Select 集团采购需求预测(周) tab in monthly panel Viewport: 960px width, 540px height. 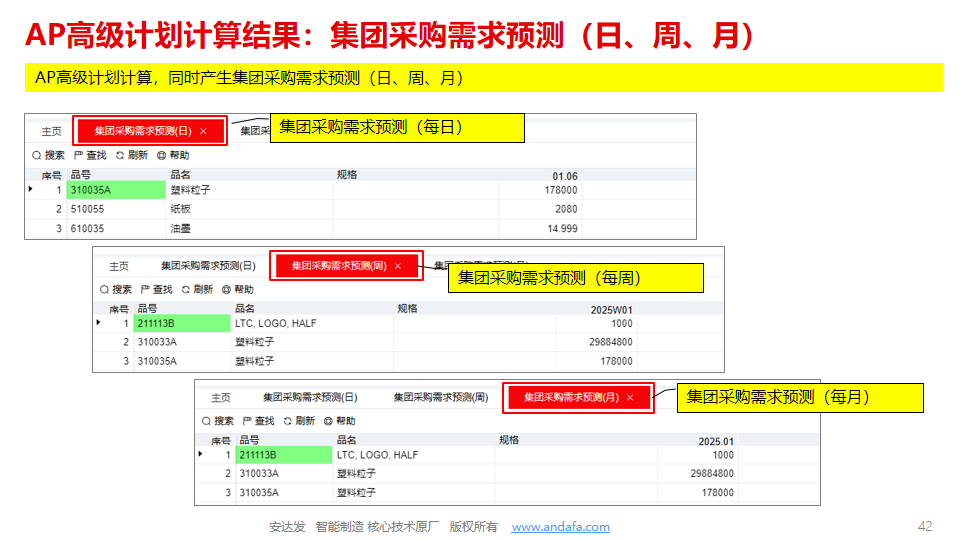(x=440, y=397)
